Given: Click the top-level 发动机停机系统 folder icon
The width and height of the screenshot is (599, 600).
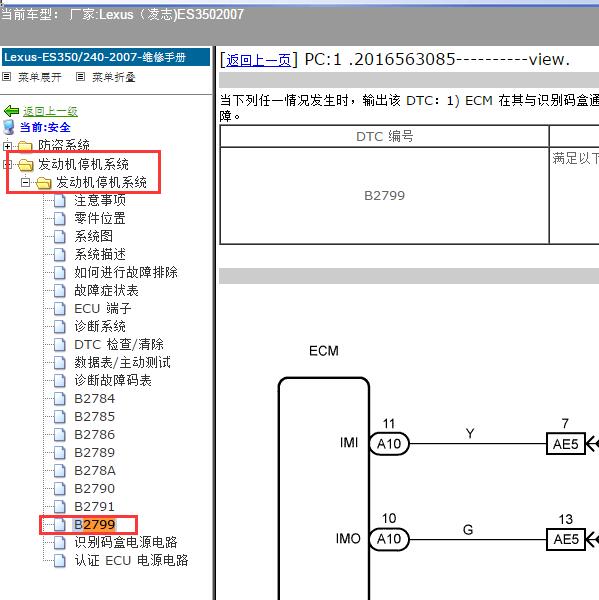Looking at the screenshot, I should (x=26, y=165).
